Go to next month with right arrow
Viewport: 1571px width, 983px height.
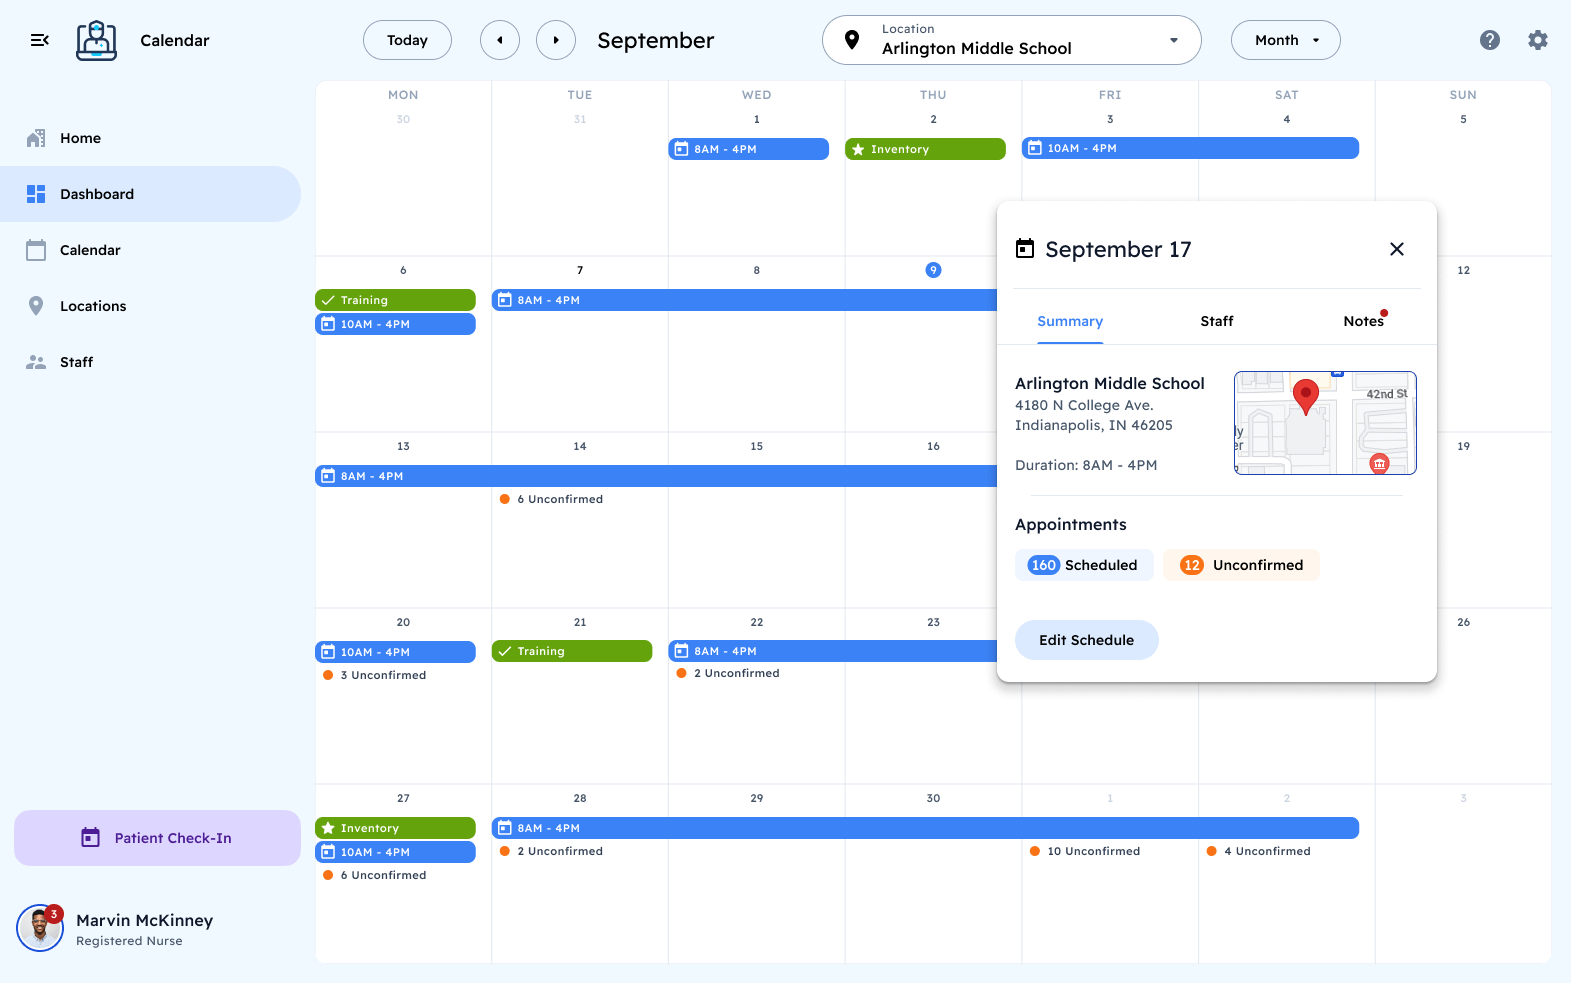pyautogui.click(x=556, y=40)
